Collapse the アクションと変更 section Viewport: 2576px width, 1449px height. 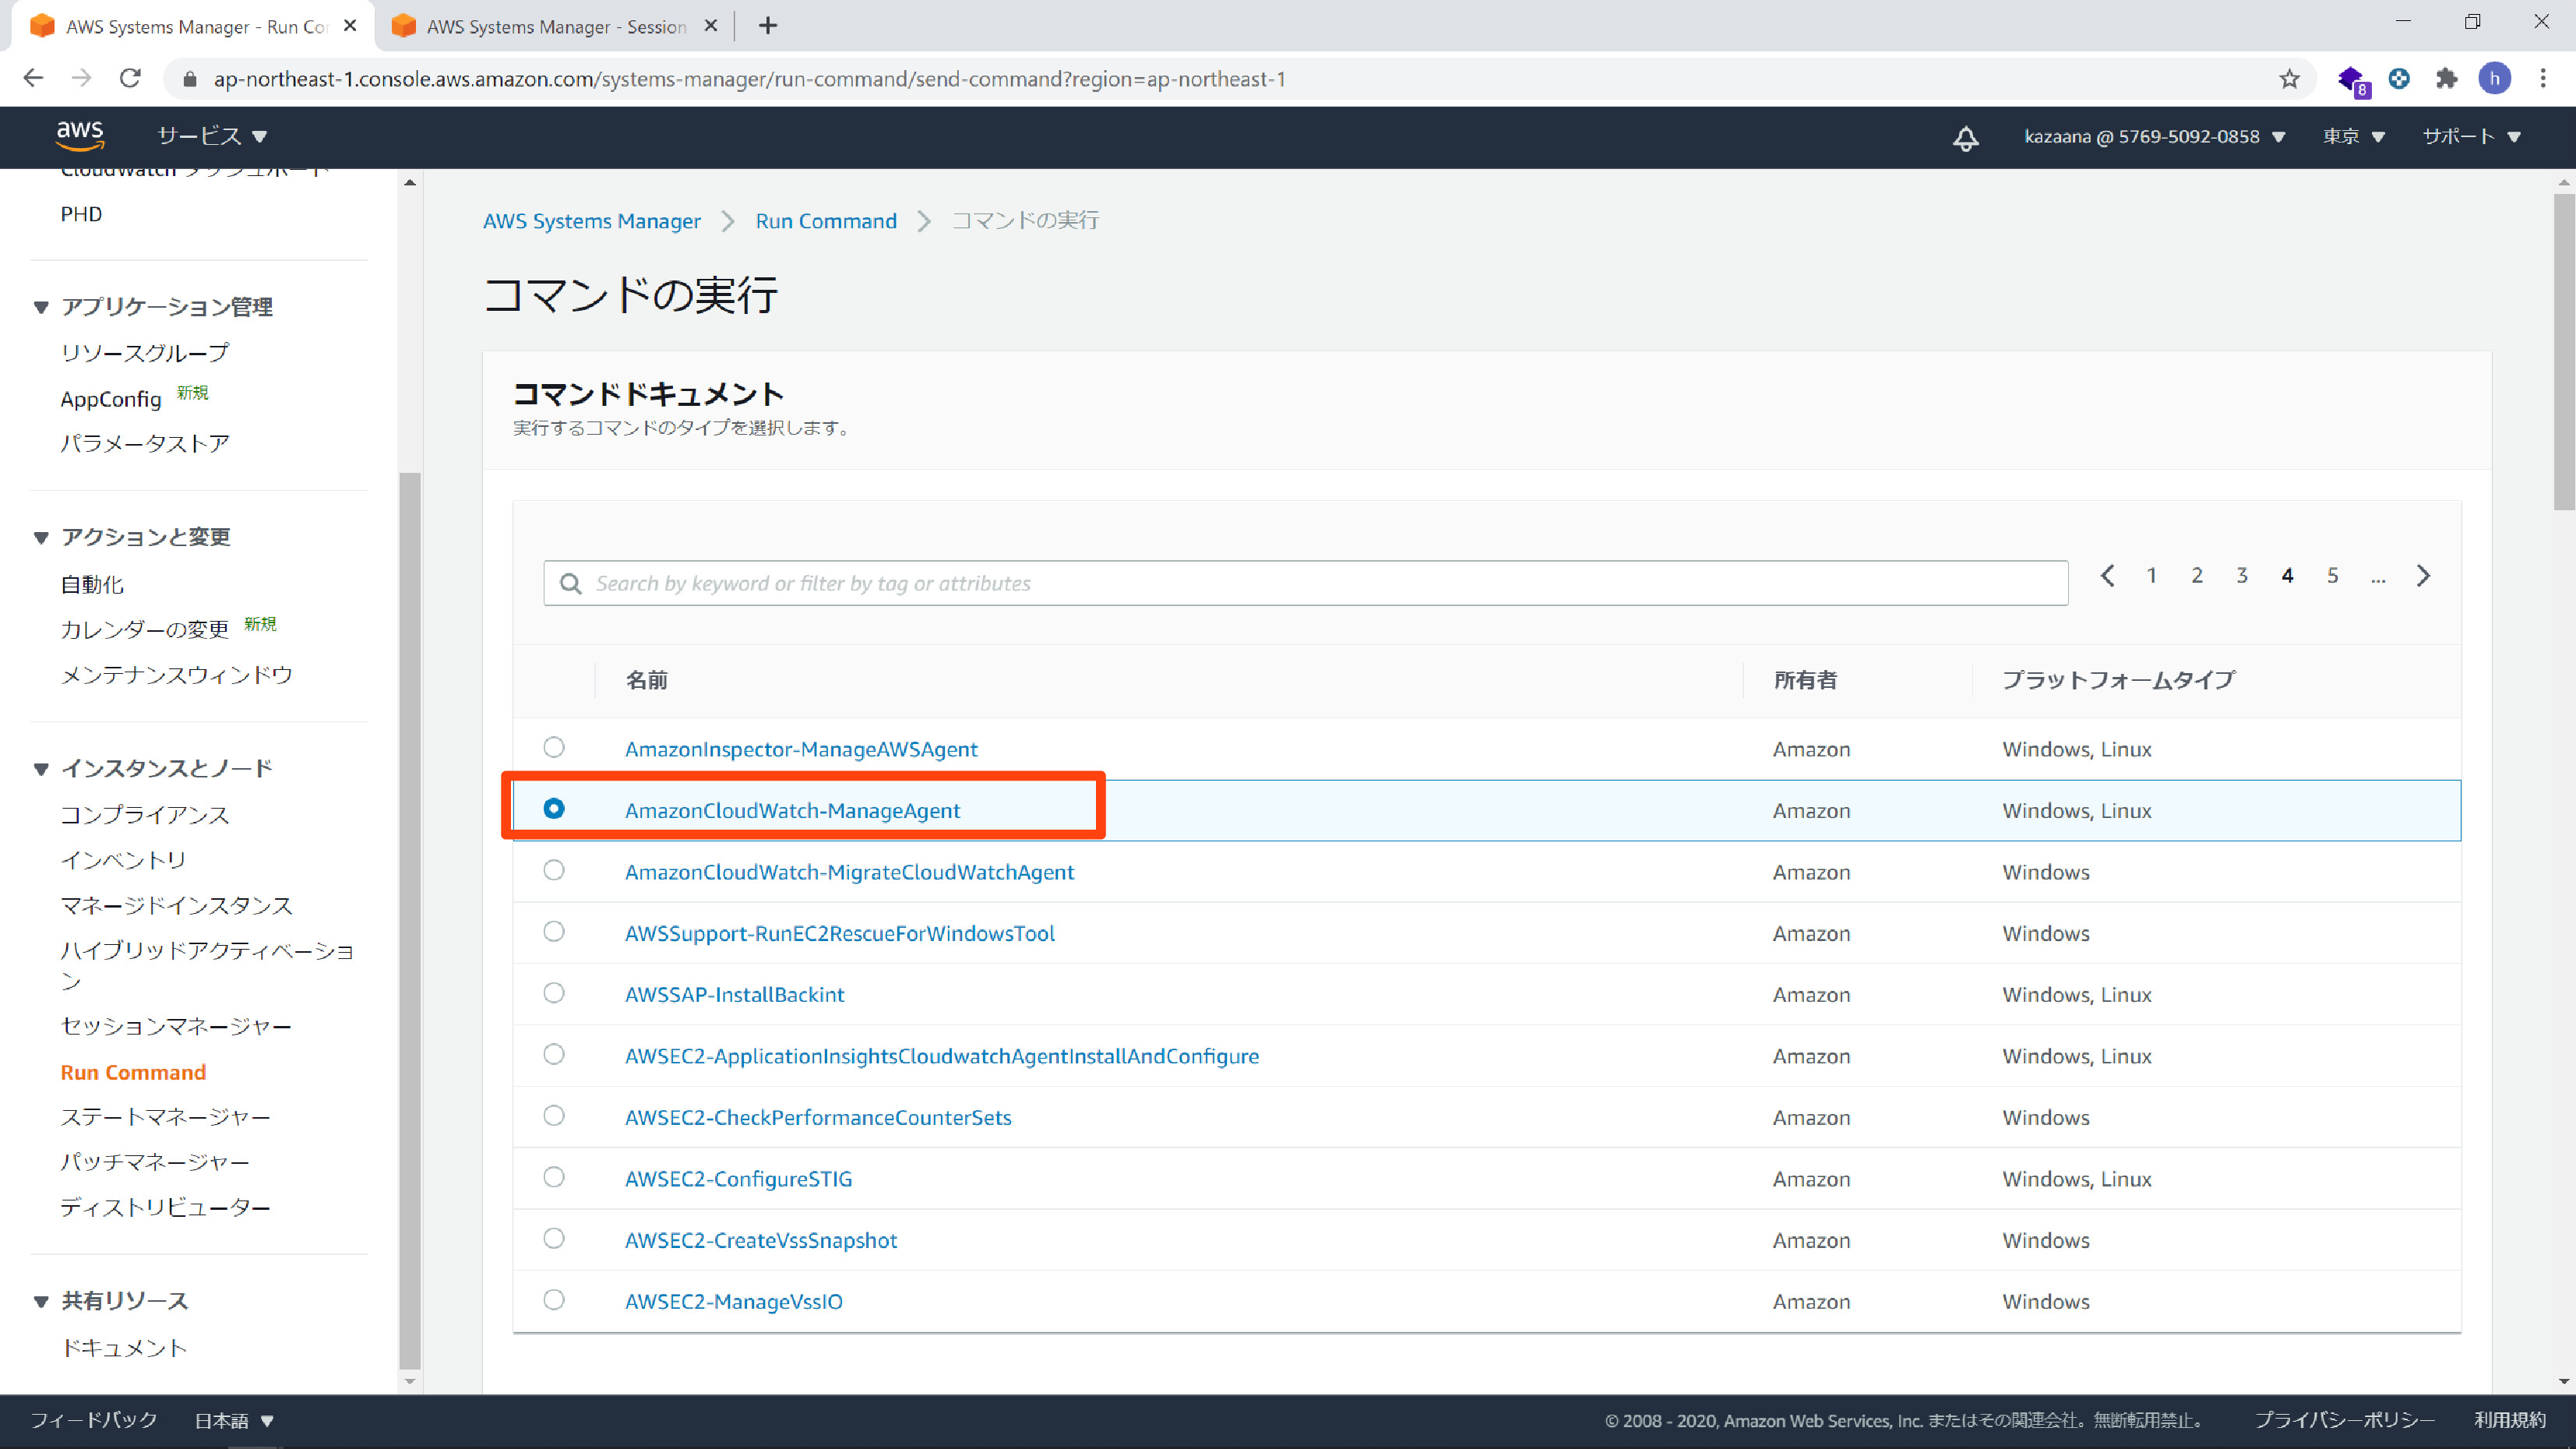(41, 538)
